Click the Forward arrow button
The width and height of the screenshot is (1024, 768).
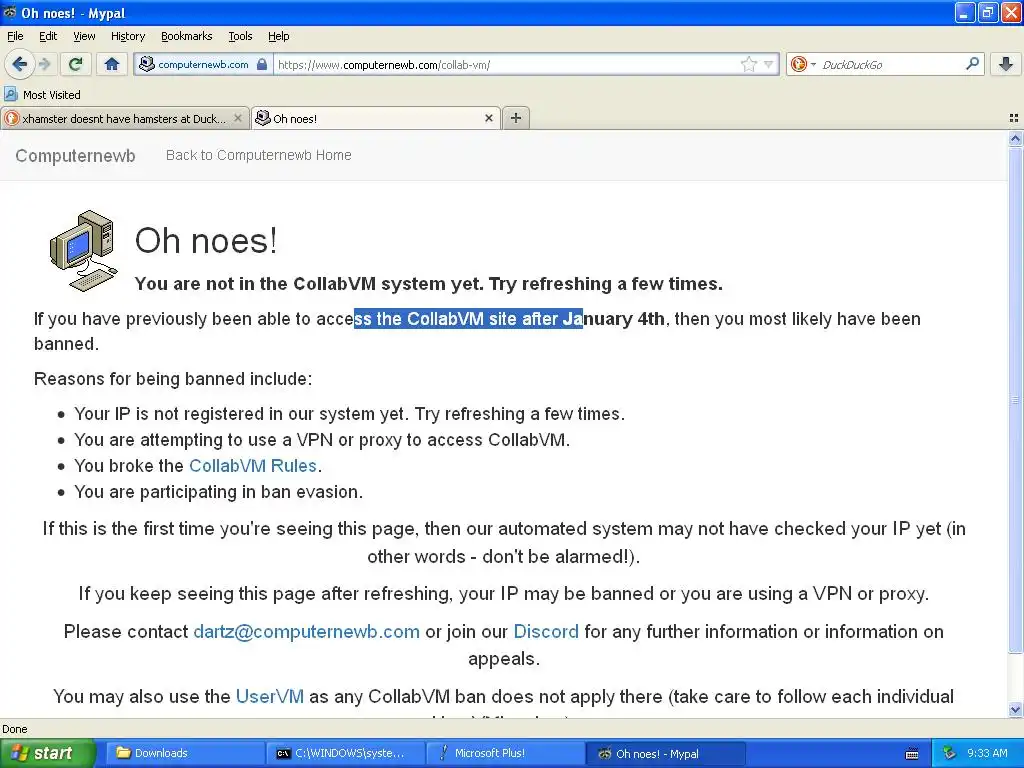click(44, 64)
